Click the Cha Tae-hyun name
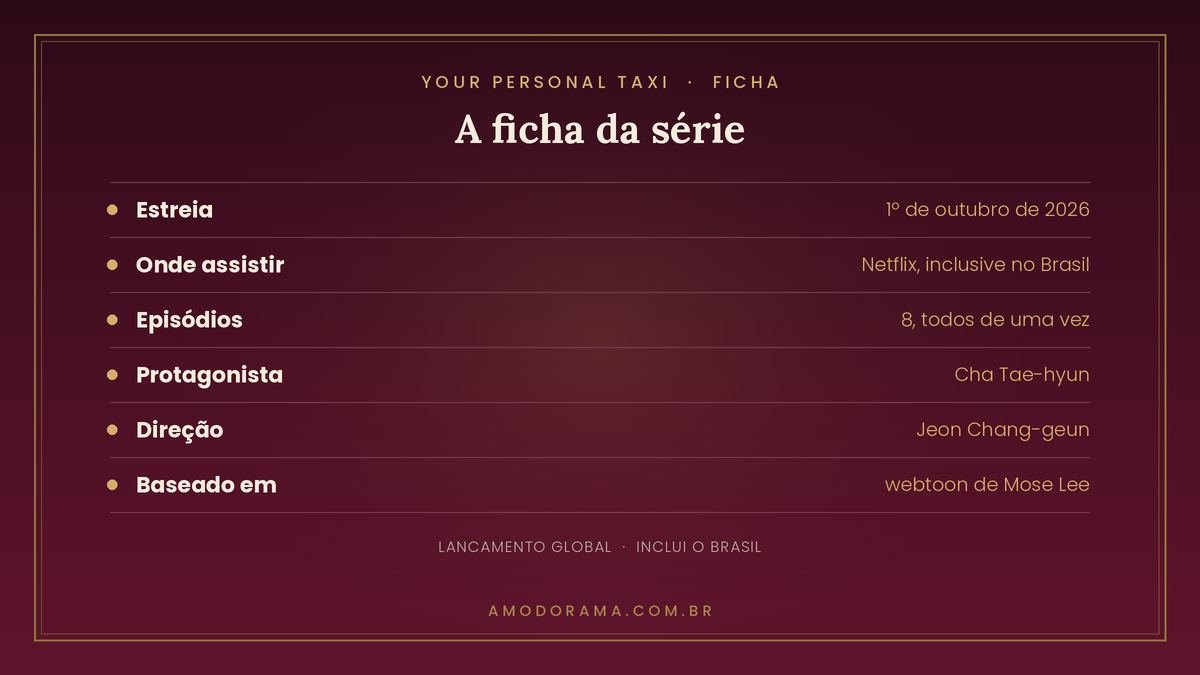The width and height of the screenshot is (1200, 675). click(x=1022, y=375)
